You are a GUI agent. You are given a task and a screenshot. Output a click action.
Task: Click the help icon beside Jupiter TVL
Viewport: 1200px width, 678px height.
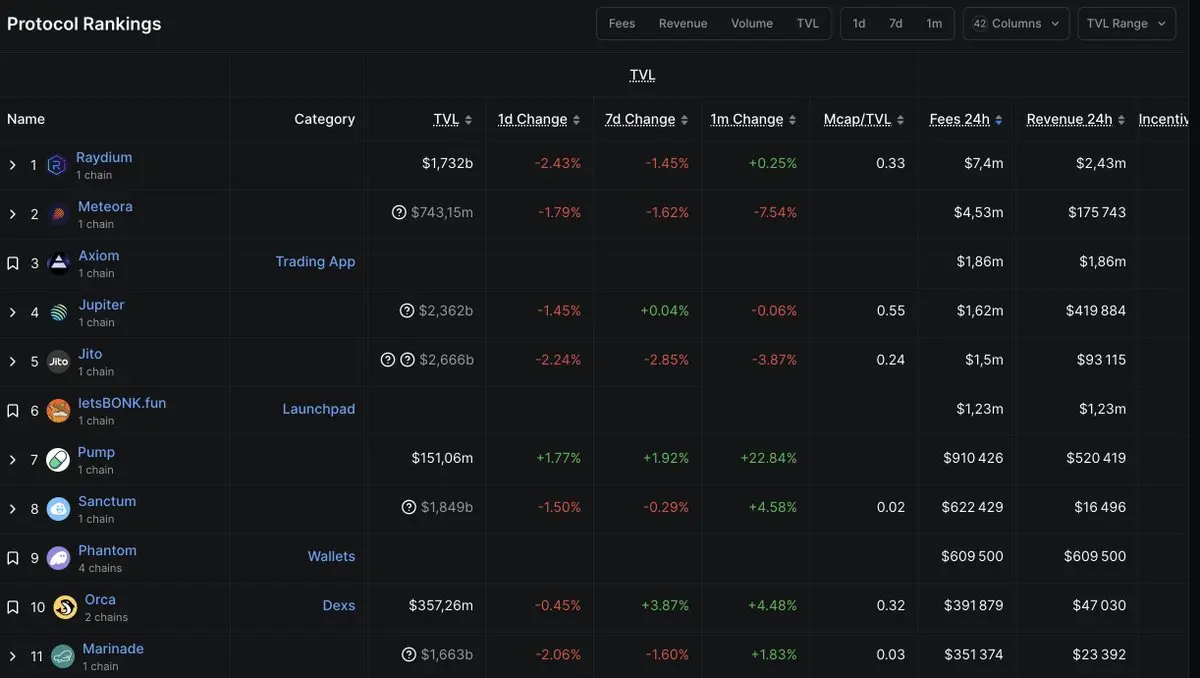(407, 311)
